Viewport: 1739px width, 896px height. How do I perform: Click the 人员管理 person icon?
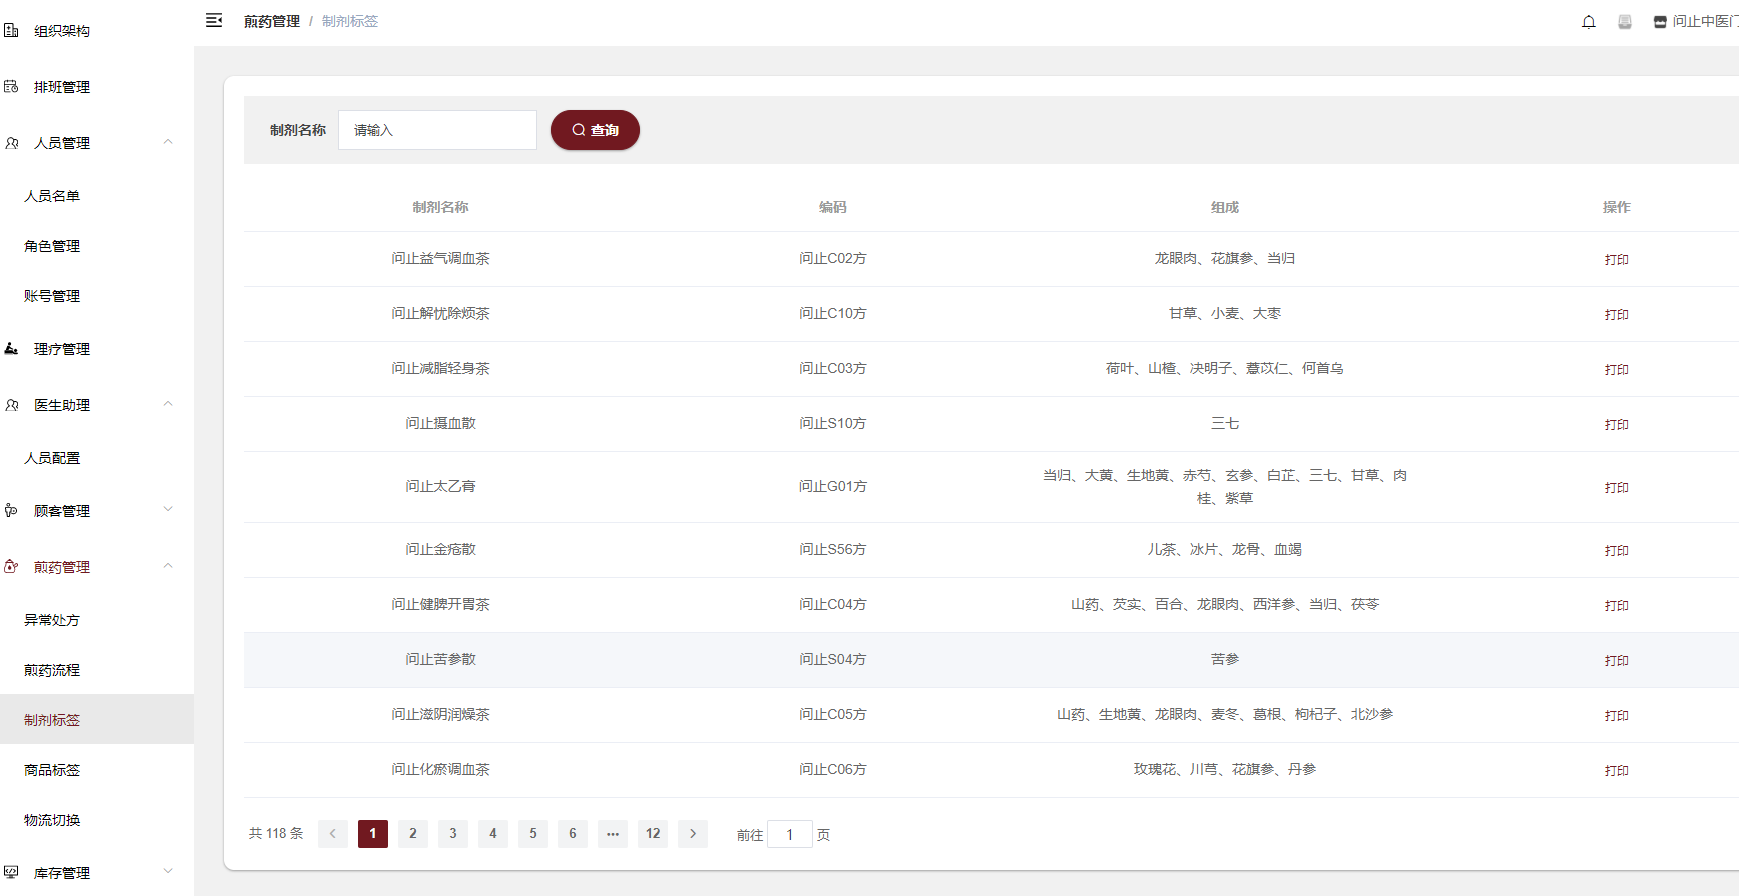coord(11,143)
